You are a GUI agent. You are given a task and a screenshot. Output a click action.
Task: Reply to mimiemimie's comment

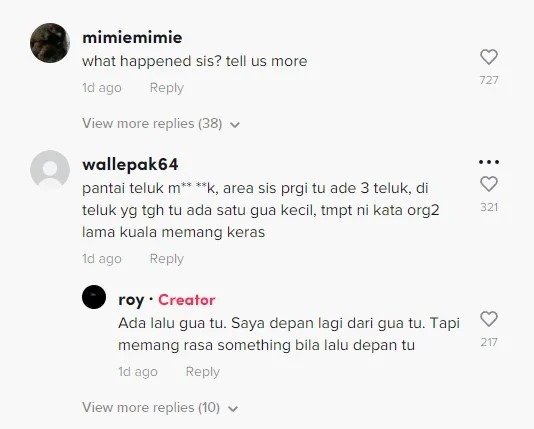167,88
